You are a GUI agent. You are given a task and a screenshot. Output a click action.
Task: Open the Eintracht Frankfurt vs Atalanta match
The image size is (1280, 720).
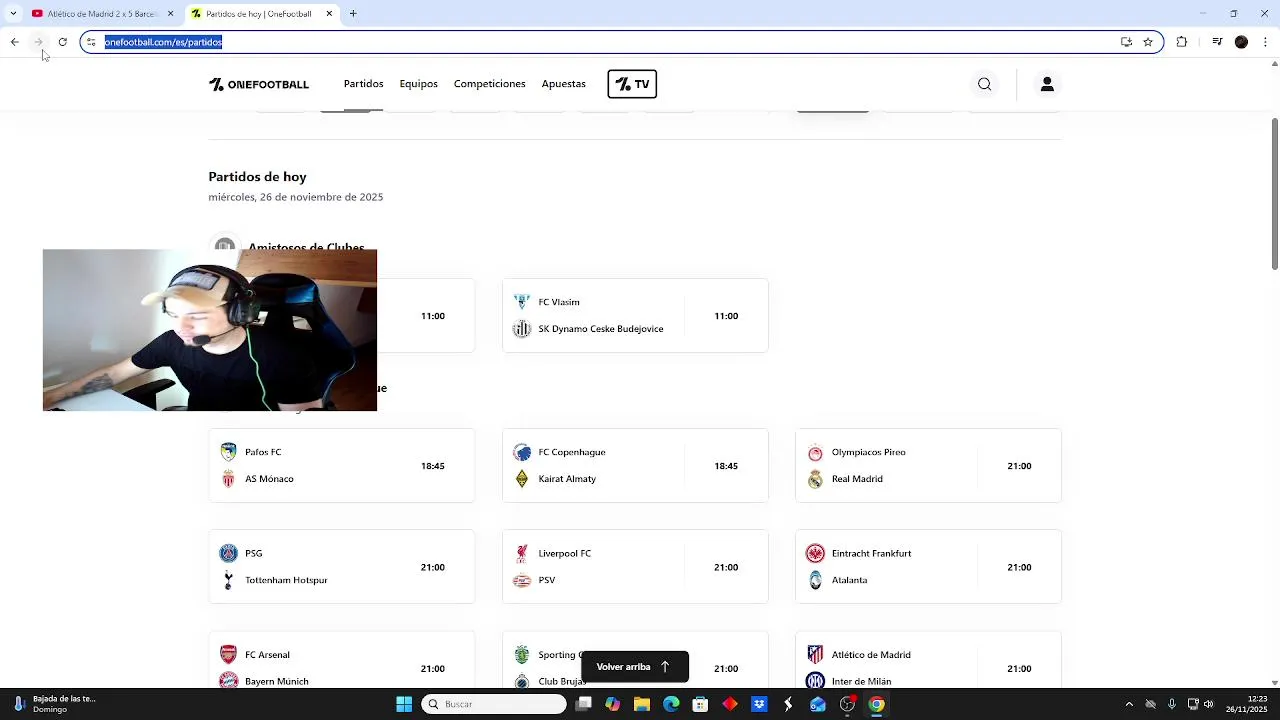pos(928,567)
